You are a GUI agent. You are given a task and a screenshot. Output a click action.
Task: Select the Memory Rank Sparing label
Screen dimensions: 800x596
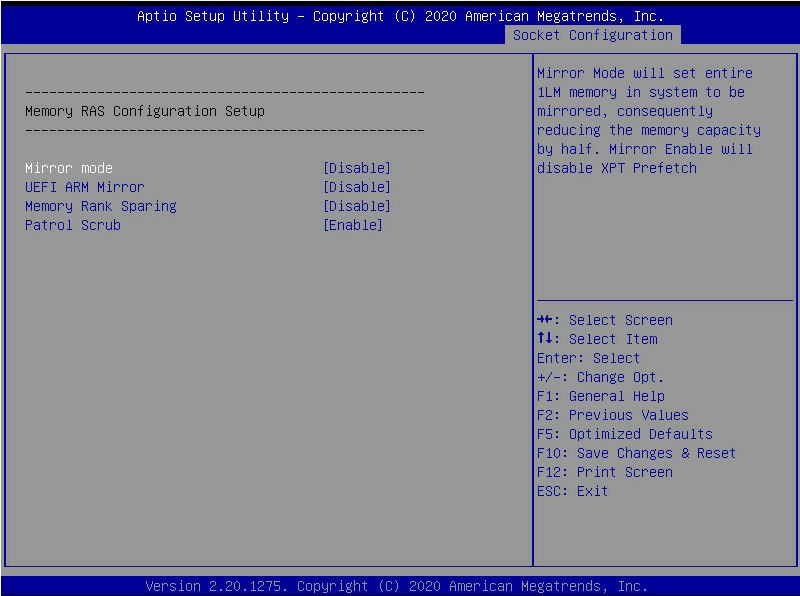[x=101, y=206]
